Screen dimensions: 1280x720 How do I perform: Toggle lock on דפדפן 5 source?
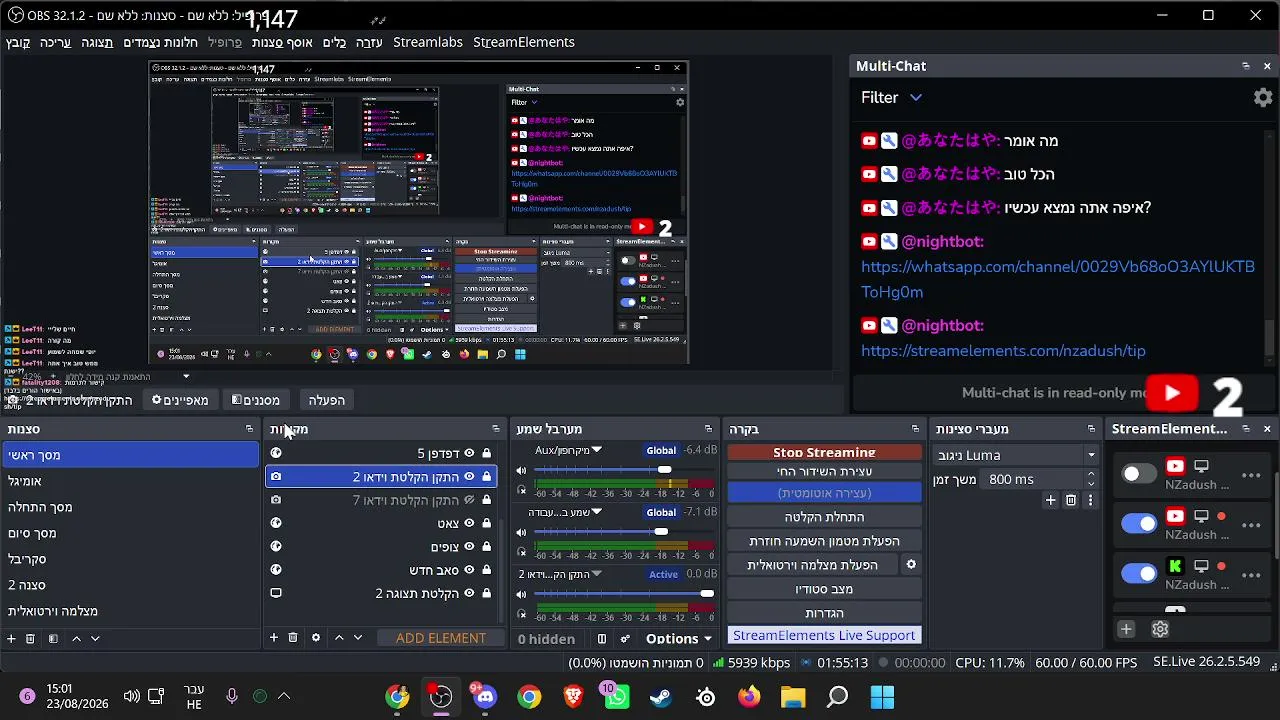tap(487, 453)
